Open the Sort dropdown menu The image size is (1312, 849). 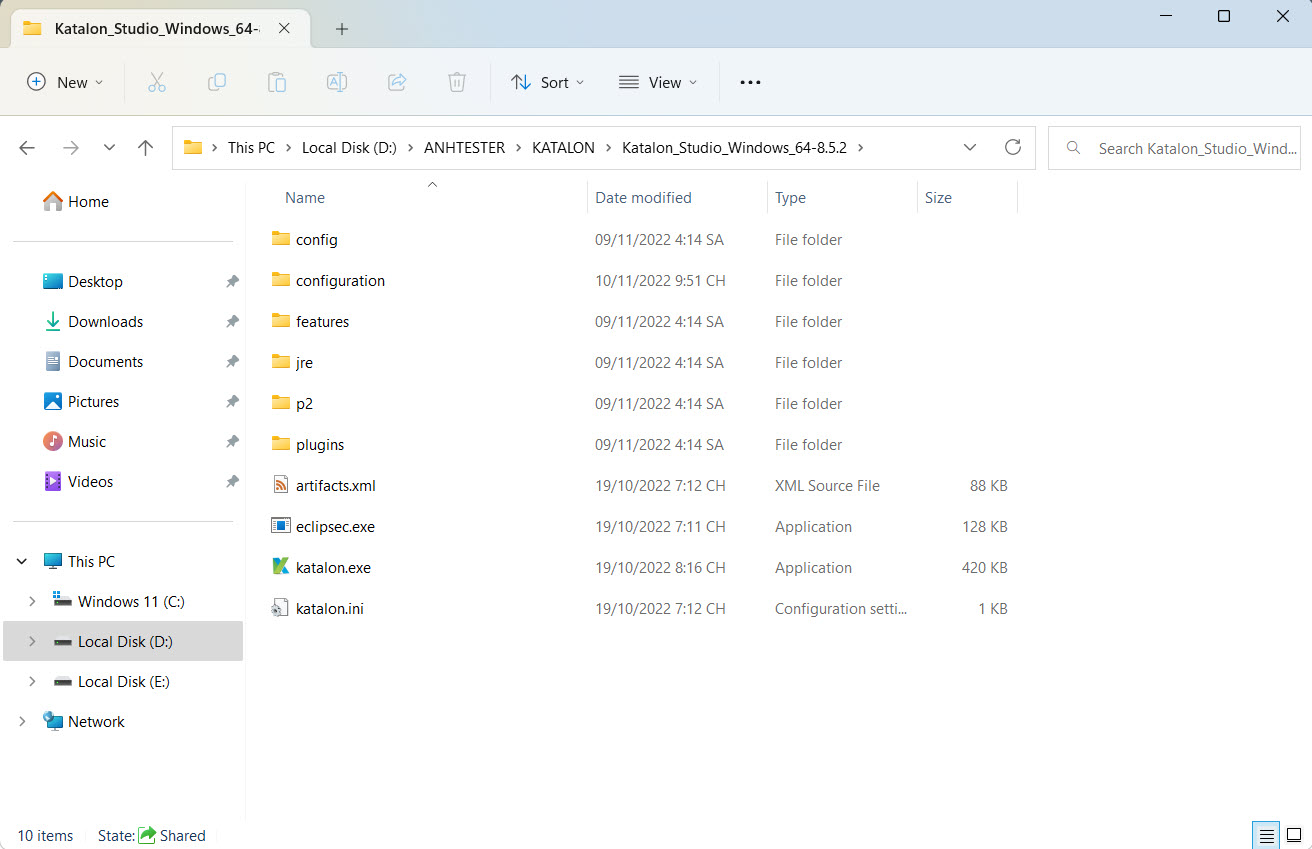[x=548, y=82]
